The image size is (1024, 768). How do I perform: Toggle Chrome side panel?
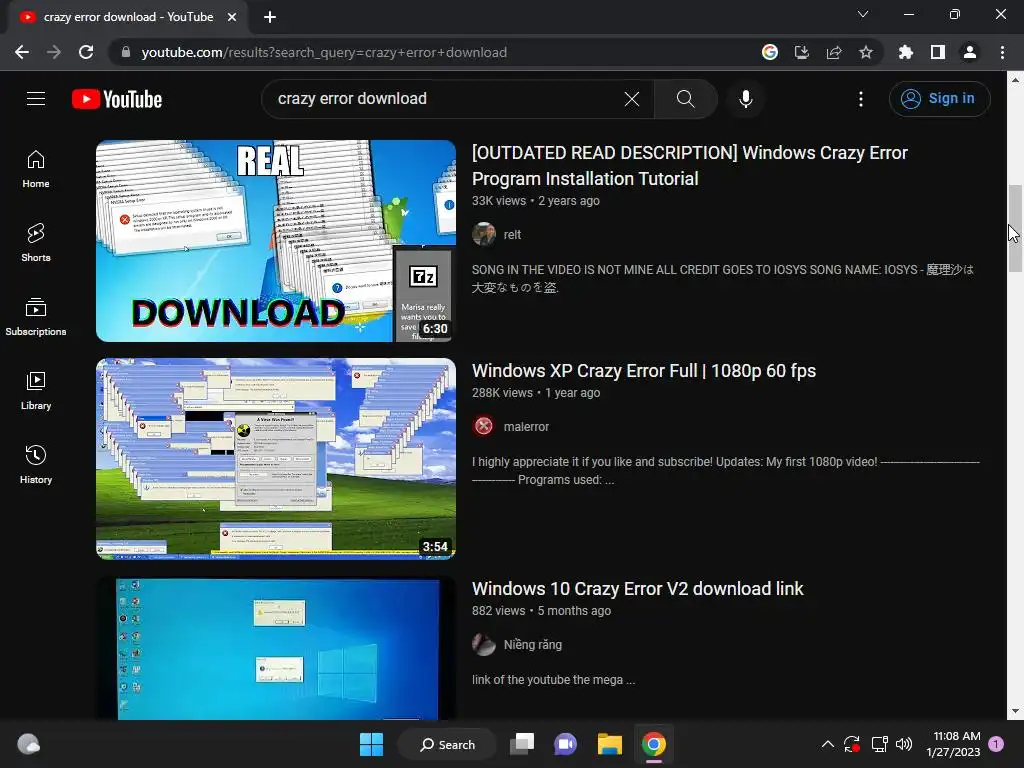click(938, 52)
